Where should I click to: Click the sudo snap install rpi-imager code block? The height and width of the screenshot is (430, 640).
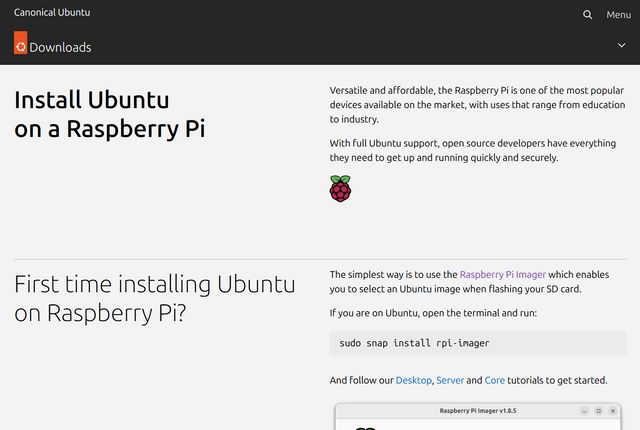coord(478,343)
